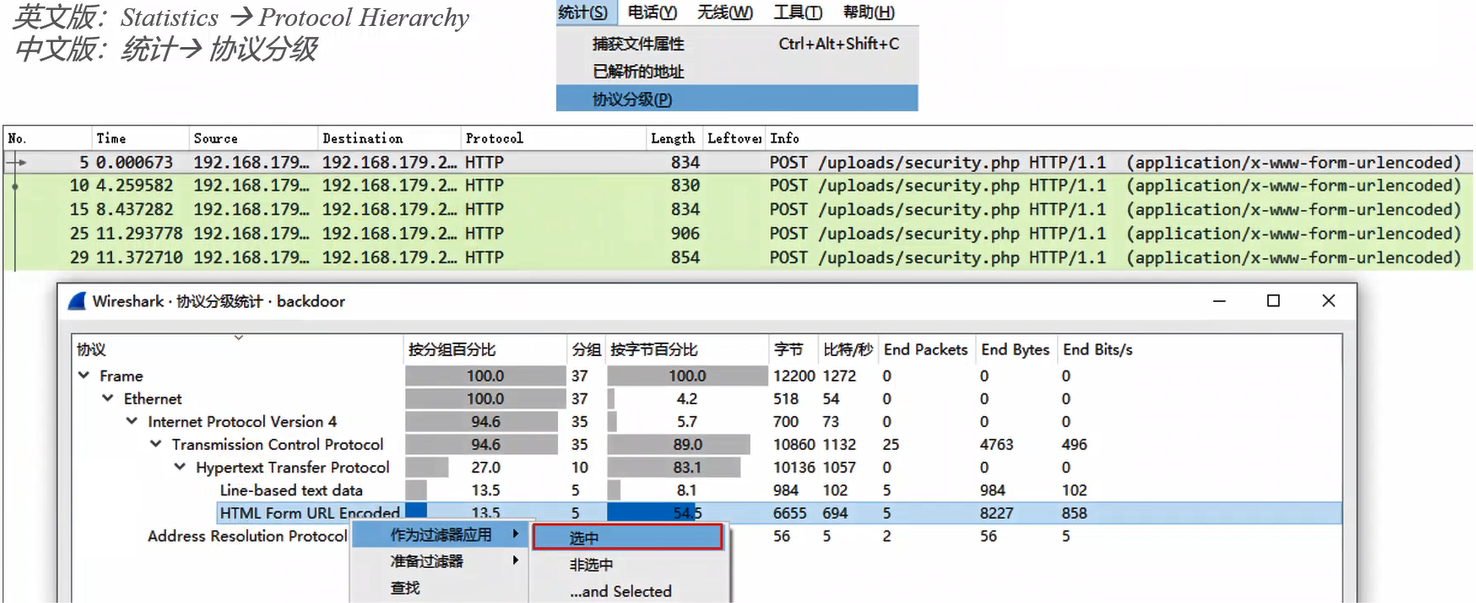1476x603 pixels.
Task: Open the 帮助(H) menu
Action: (x=869, y=13)
